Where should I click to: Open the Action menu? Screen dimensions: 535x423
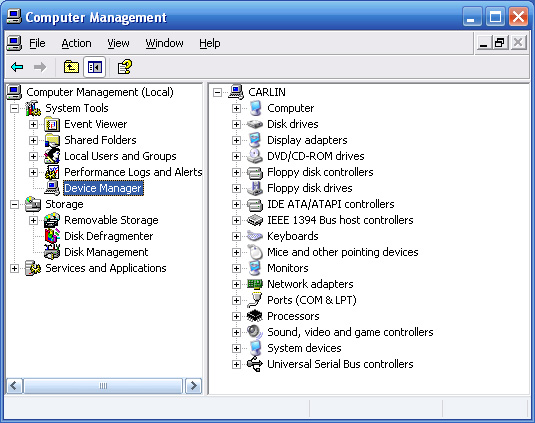76,43
